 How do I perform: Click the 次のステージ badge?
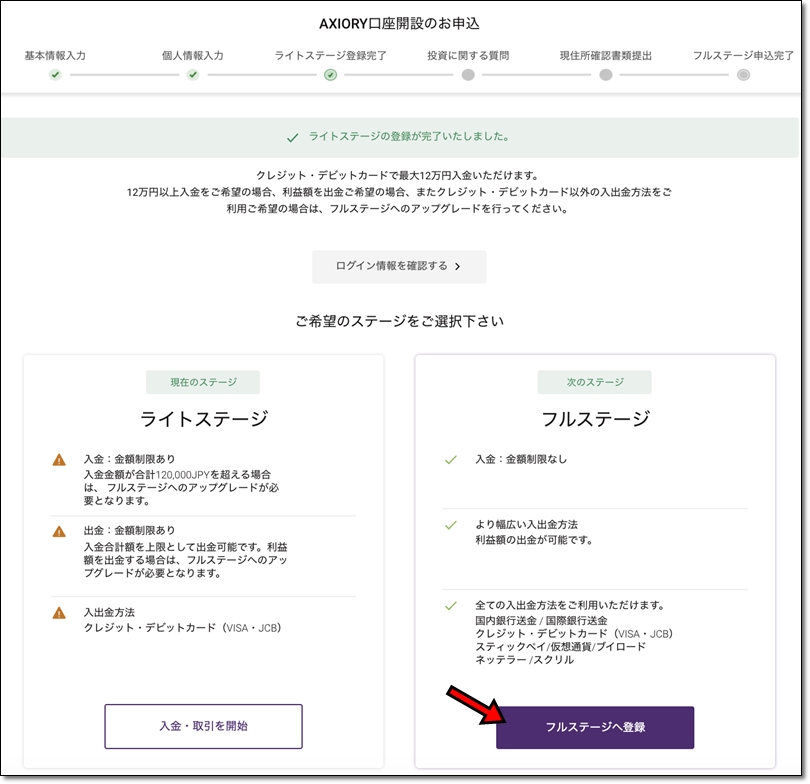click(595, 382)
